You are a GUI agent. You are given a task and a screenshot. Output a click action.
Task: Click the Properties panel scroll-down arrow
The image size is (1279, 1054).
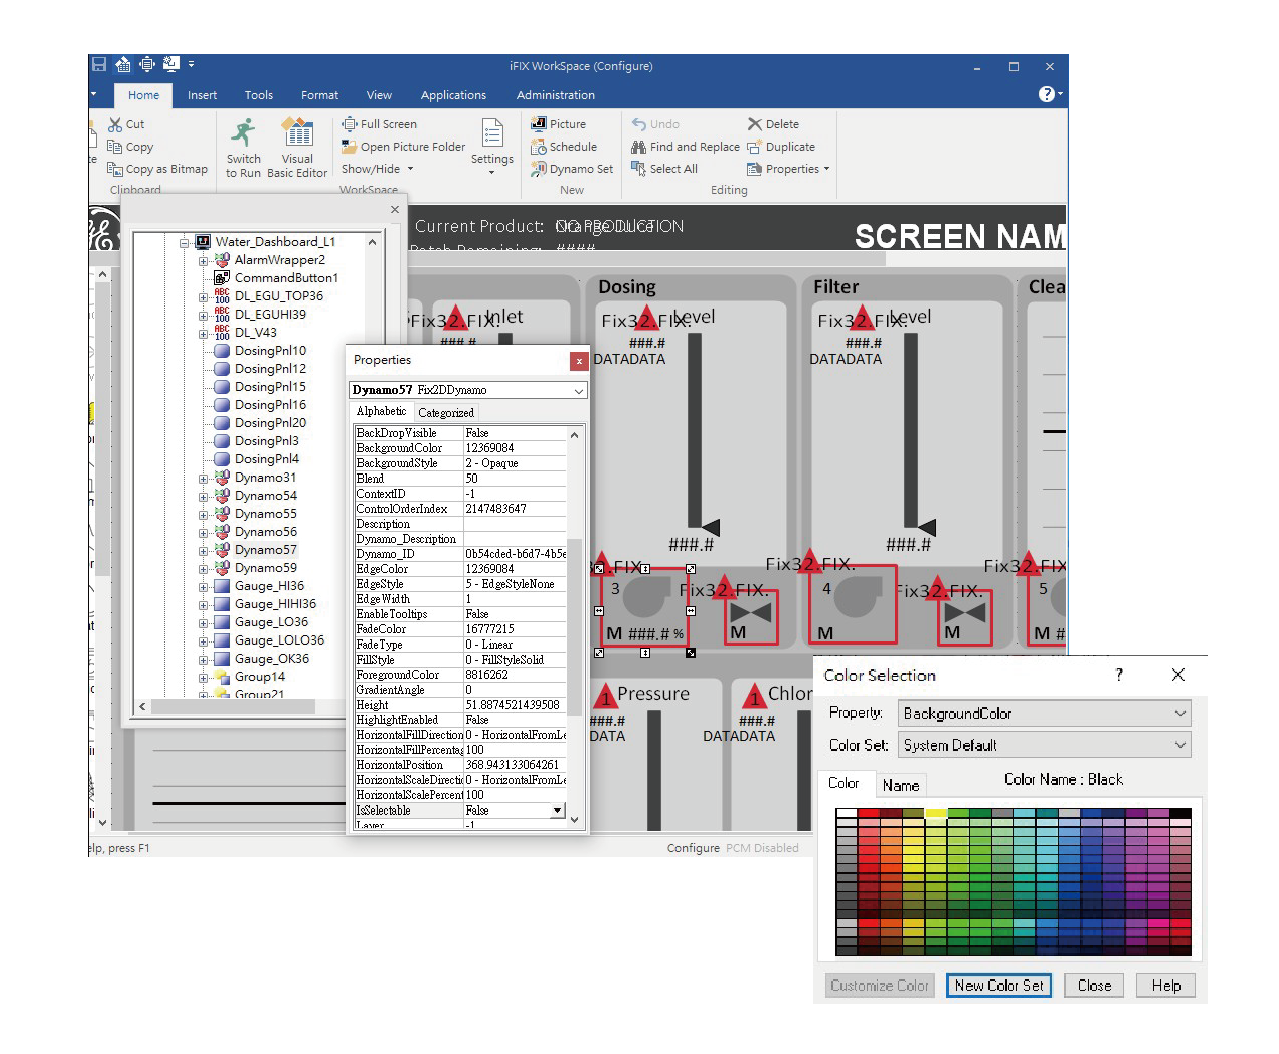point(575,819)
